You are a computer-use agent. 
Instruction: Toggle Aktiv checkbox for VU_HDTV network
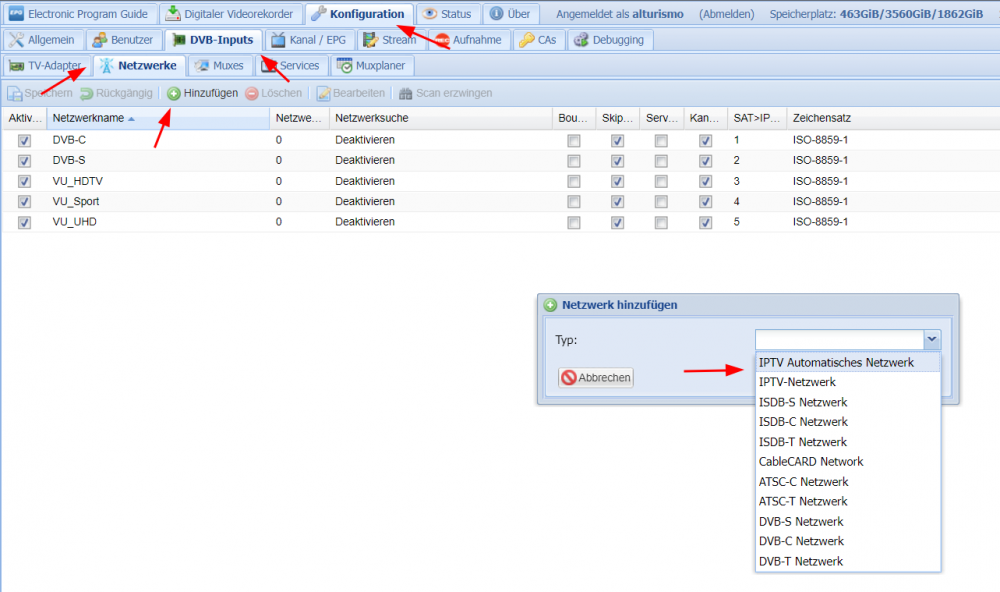(x=24, y=182)
